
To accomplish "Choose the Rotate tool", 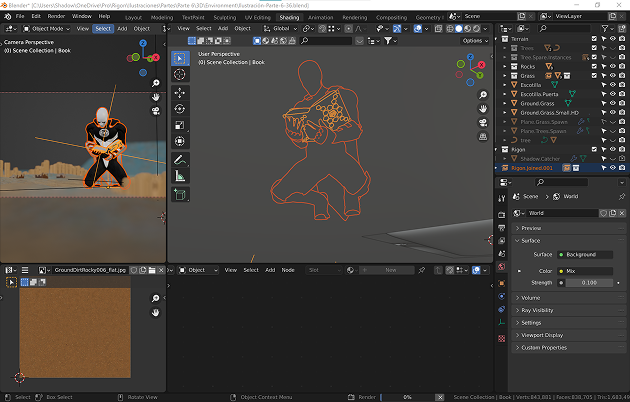I will 180,108.
